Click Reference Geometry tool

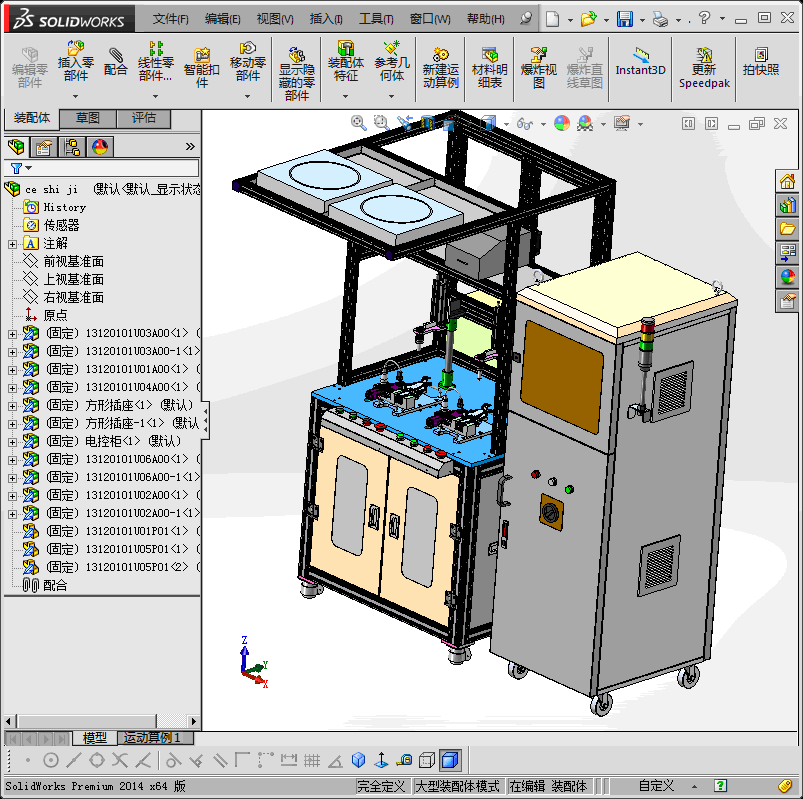point(392,61)
